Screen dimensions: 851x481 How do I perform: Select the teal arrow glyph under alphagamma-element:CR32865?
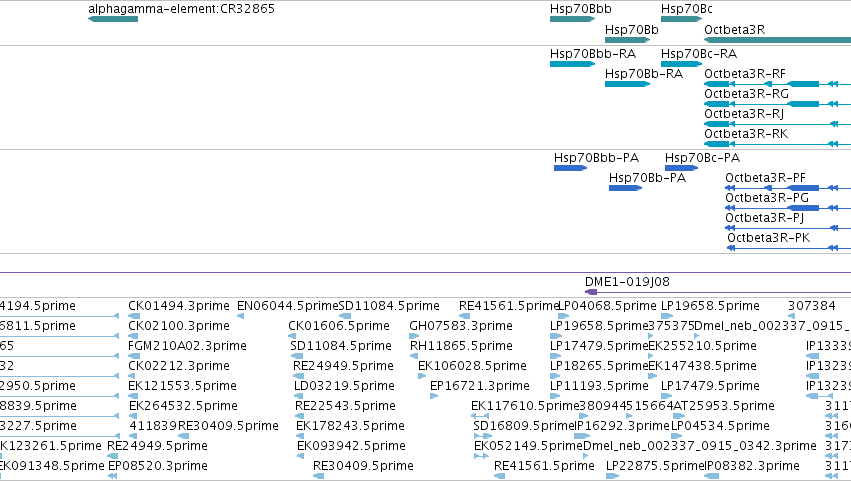[x=113, y=19]
